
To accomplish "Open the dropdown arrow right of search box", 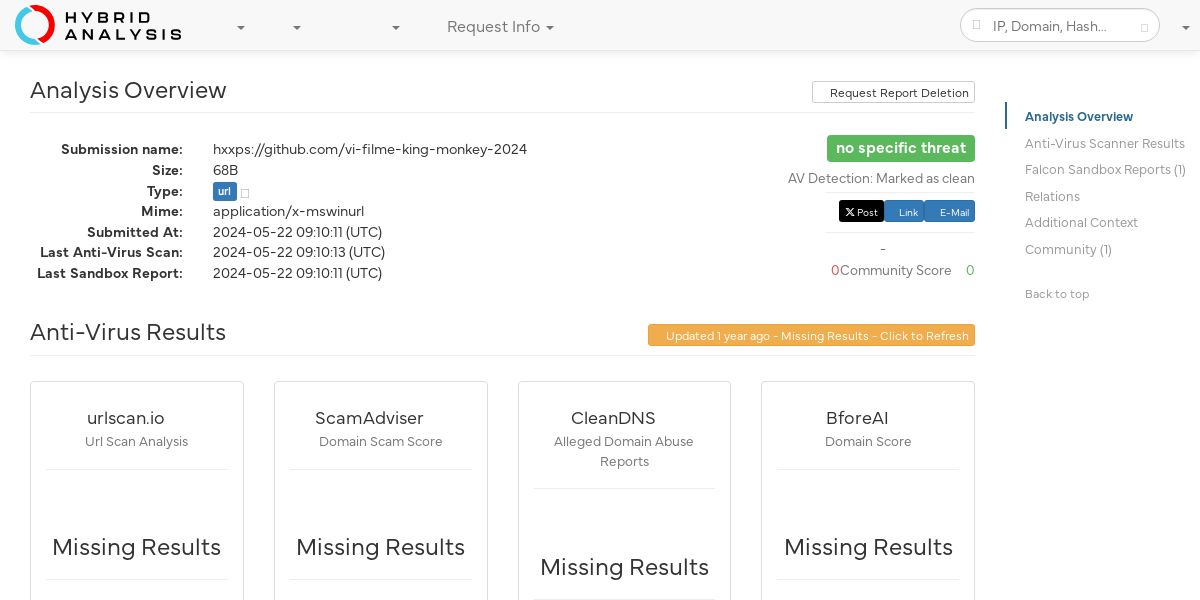I will click(x=1185, y=28).
